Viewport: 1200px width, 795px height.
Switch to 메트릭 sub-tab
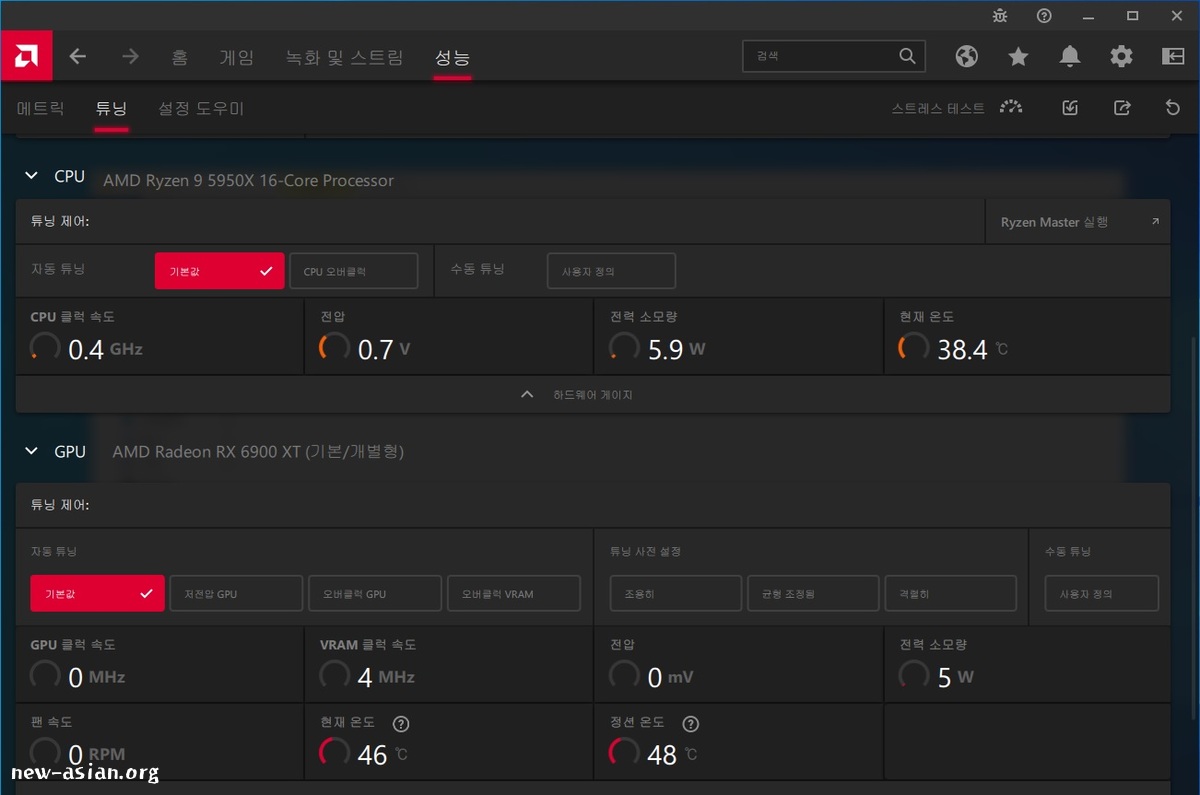[x=41, y=108]
